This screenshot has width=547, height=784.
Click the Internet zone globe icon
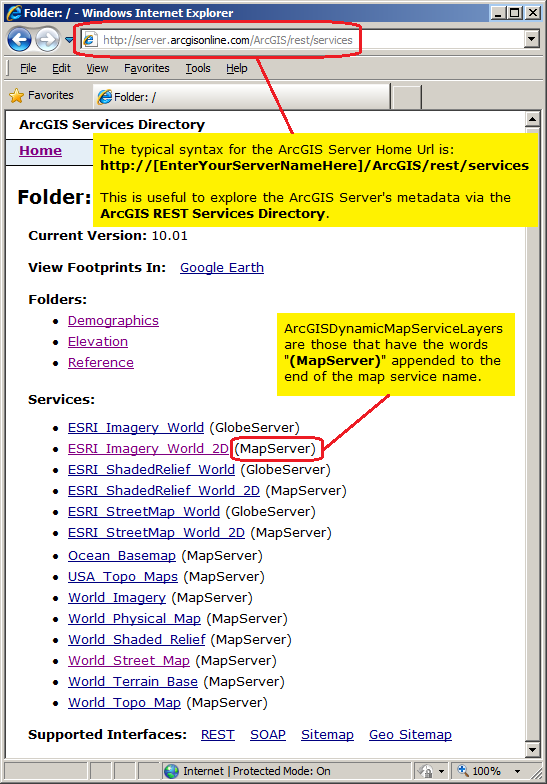pos(172,771)
